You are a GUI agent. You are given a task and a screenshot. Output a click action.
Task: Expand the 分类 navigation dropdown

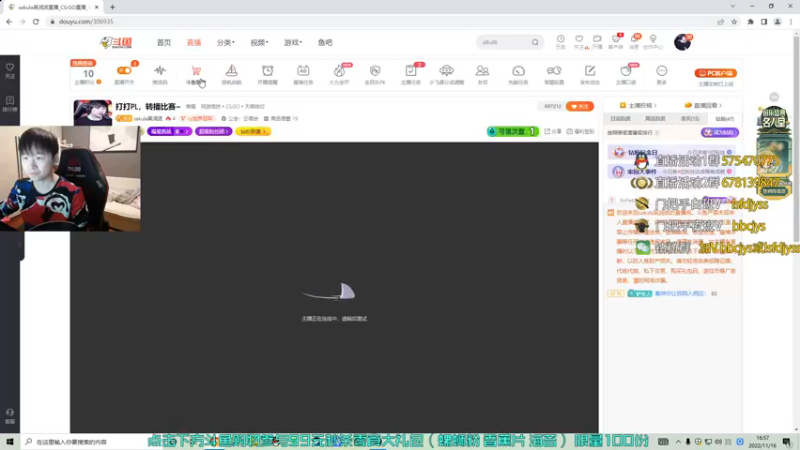click(x=226, y=42)
